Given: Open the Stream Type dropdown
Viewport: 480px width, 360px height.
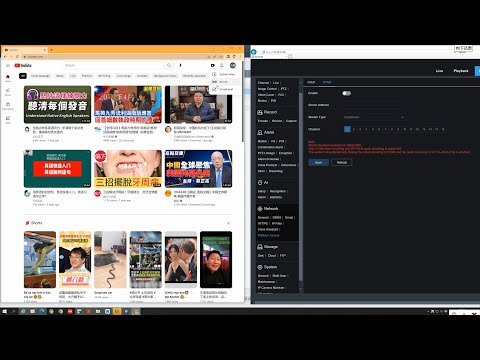Looking at the screenshot, I should (374, 117).
